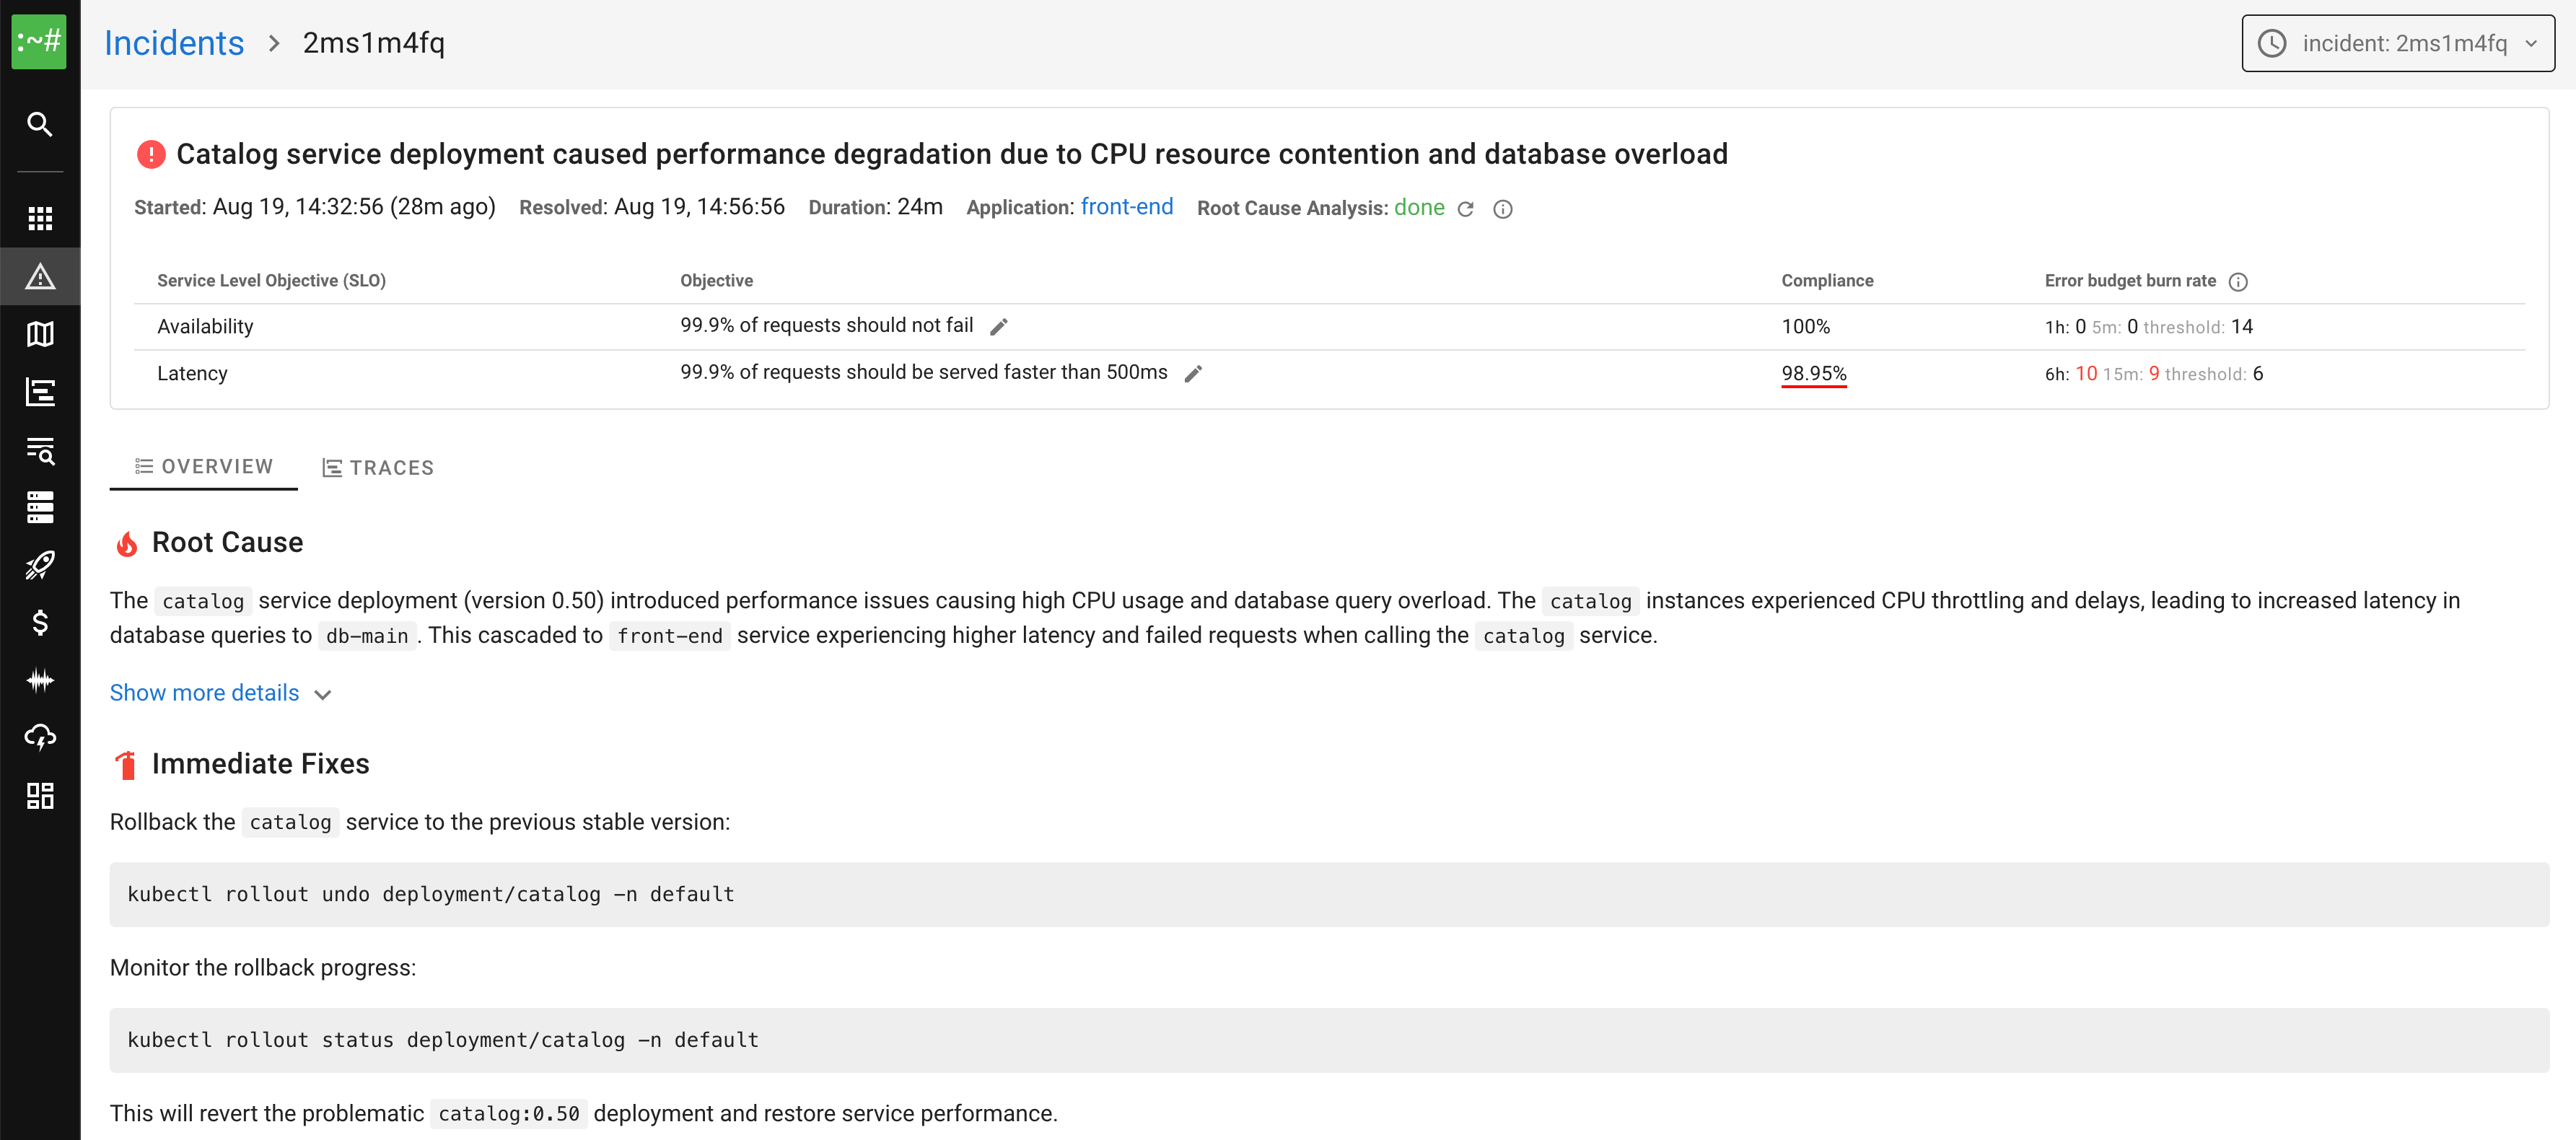Open the dashboards icon in sidebar
The width and height of the screenshot is (2576, 1140).
click(x=40, y=796)
